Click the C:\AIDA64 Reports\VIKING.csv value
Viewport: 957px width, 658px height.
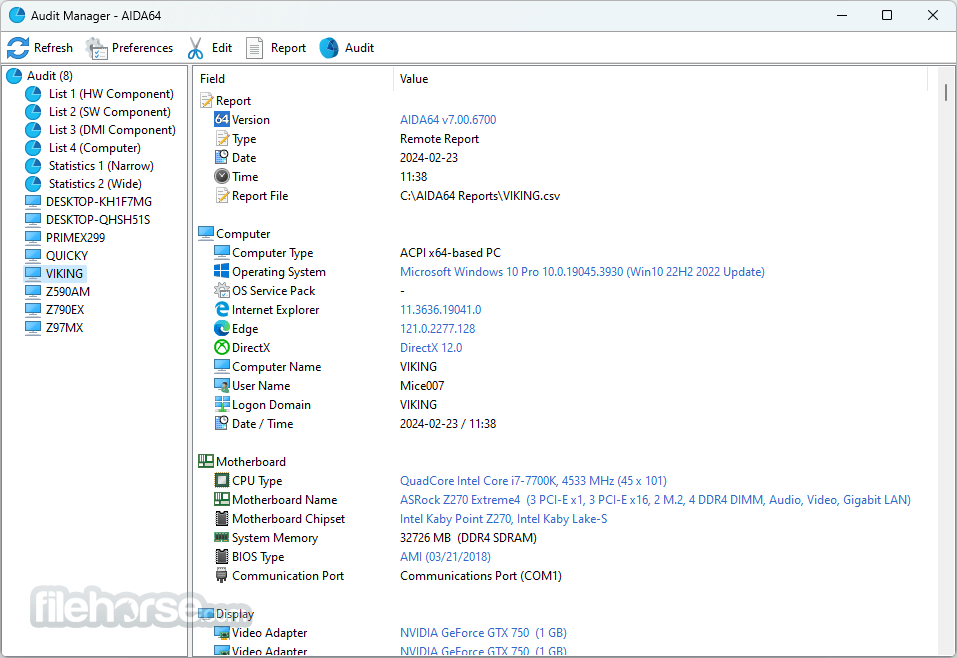480,196
